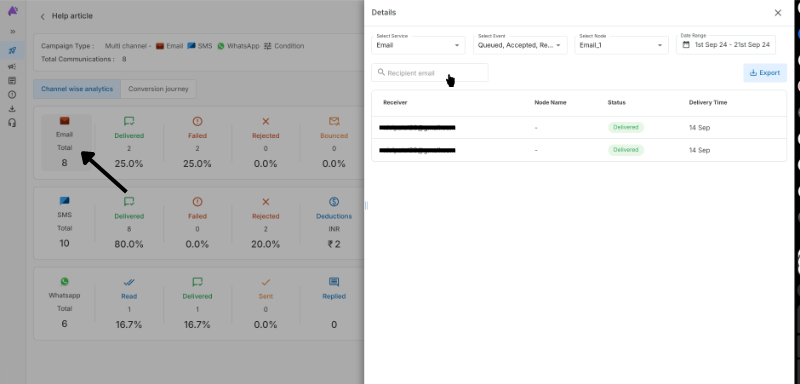The width and height of the screenshot is (800, 384).
Task: Click the SMS Delivered 80.0% value
Action: (129, 244)
